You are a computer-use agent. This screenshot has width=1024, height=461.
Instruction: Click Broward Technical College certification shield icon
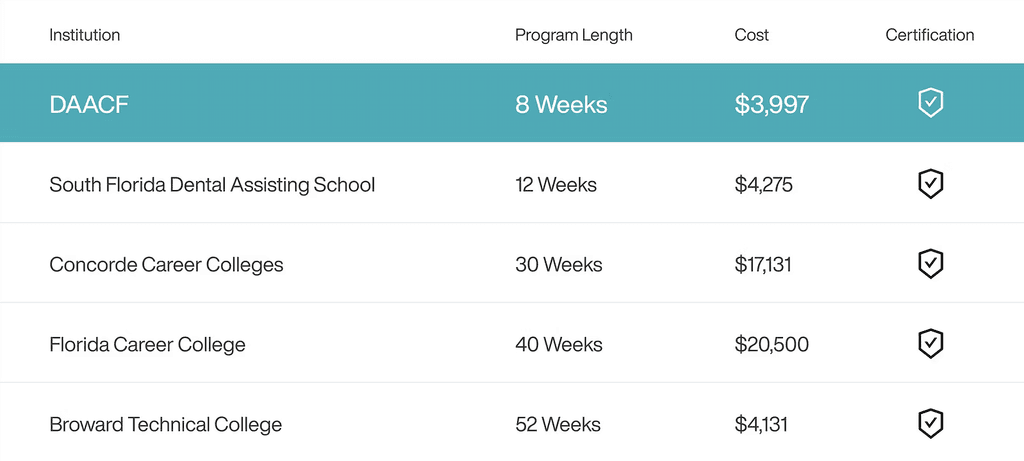click(930, 423)
